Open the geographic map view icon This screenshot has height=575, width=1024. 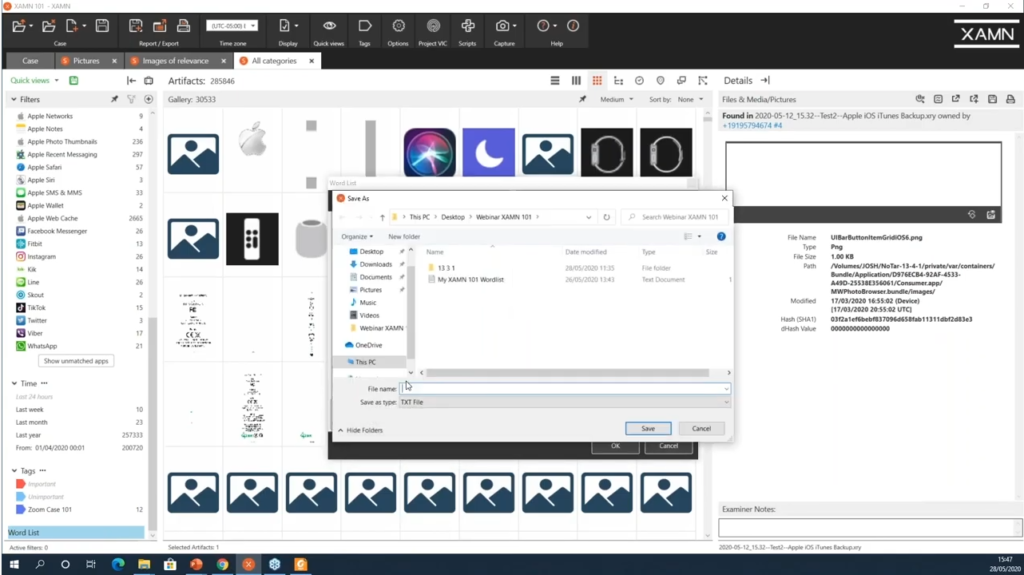tap(660, 80)
